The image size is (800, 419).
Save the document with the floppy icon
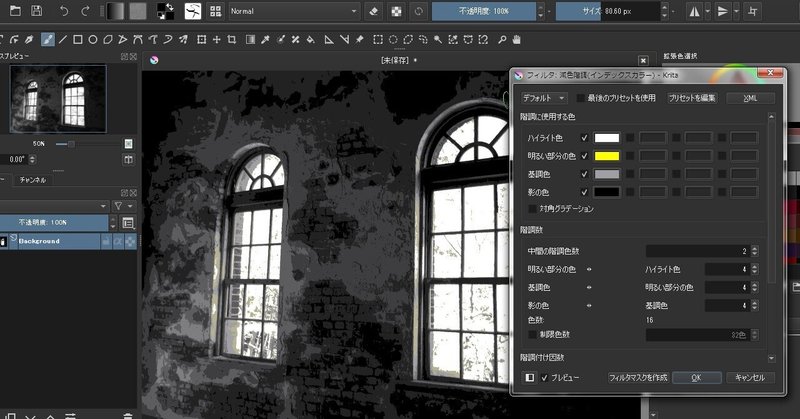point(37,11)
